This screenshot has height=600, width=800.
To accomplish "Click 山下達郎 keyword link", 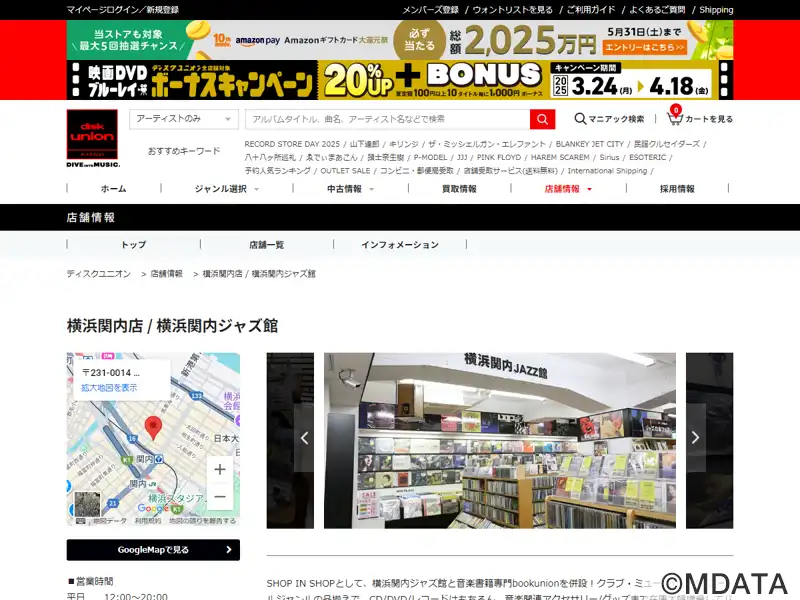I will [x=364, y=144].
